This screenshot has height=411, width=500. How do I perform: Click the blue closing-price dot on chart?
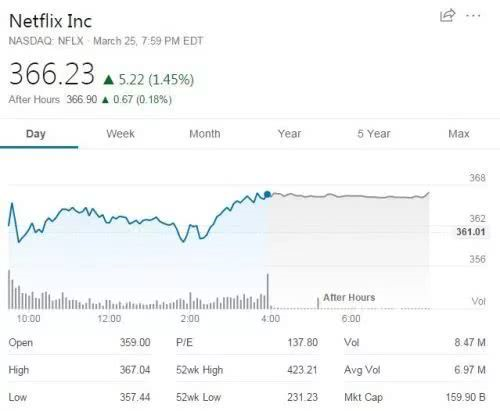click(x=267, y=194)
